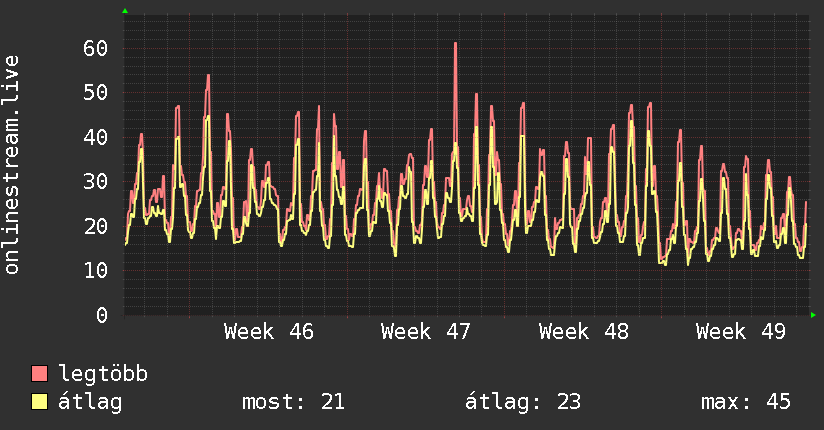Click the pink legtöbb legend swatch
Screen dimensions: 824x430
pyautogui.click(x=39, y=373)
